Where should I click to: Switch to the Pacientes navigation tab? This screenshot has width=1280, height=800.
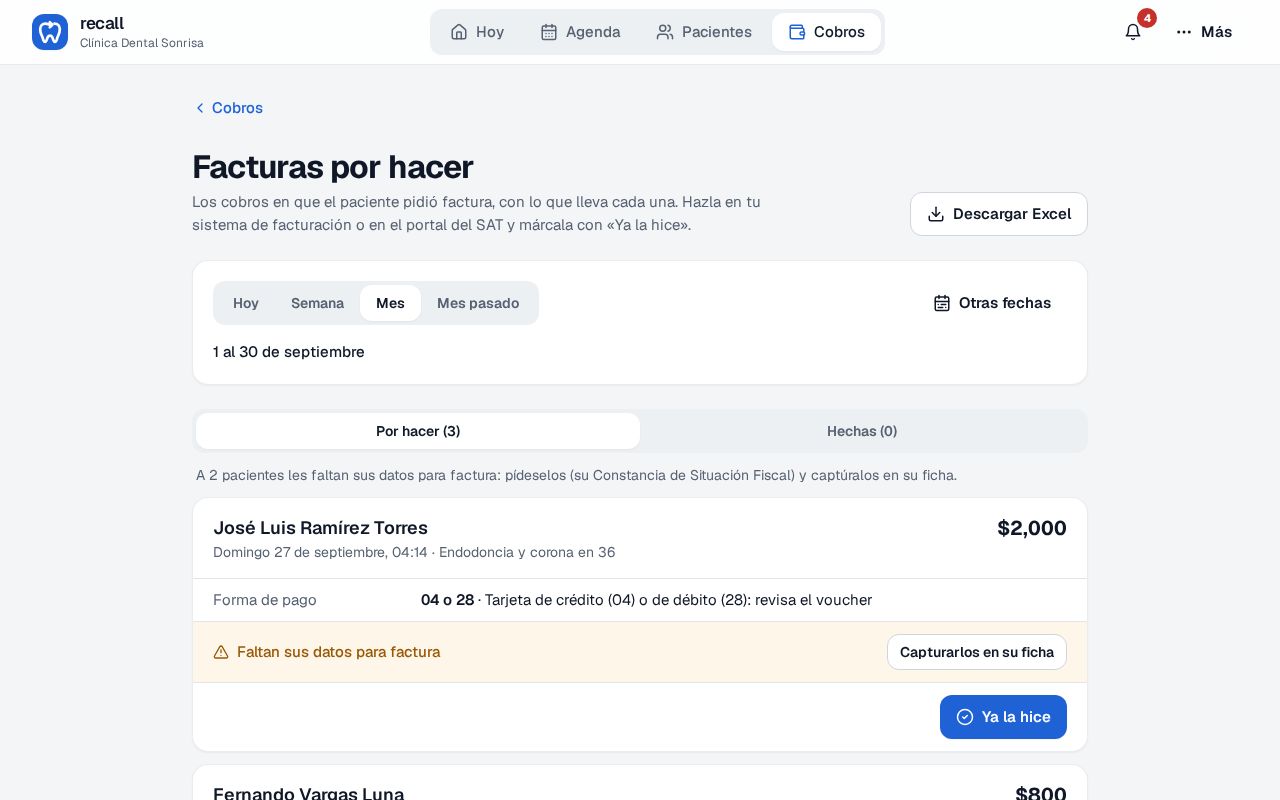[x=704, y=32]
